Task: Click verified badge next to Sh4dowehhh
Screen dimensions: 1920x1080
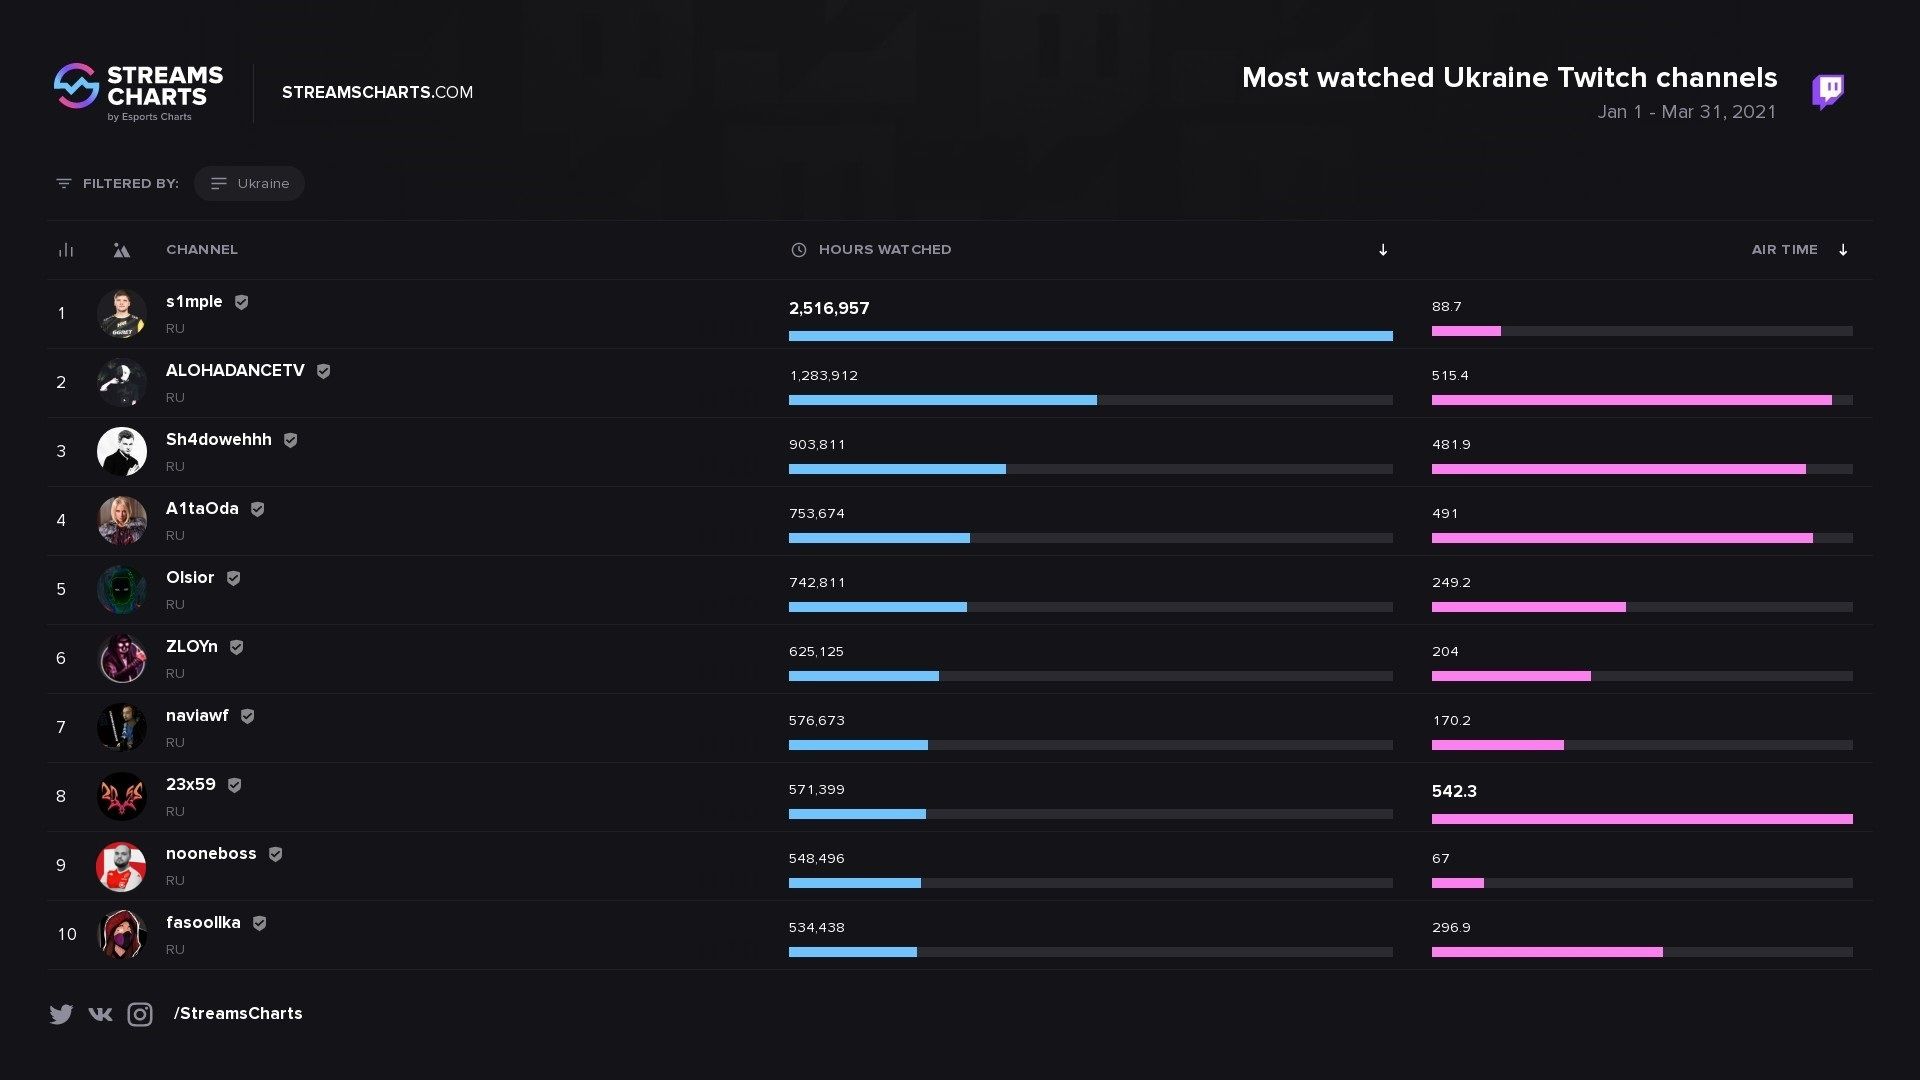Action: (290, 440)
